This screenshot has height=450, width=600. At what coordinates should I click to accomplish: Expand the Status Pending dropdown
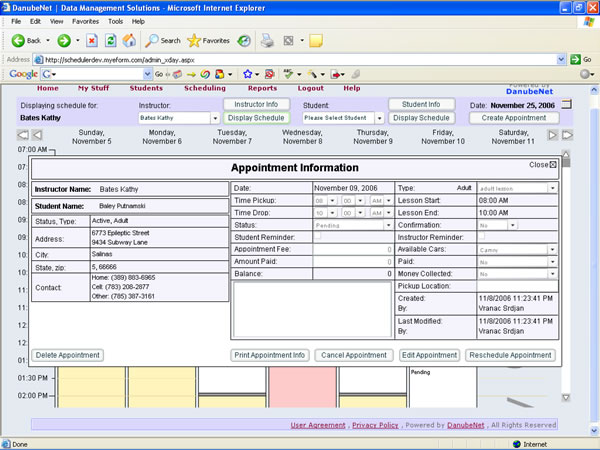(388, 225)
